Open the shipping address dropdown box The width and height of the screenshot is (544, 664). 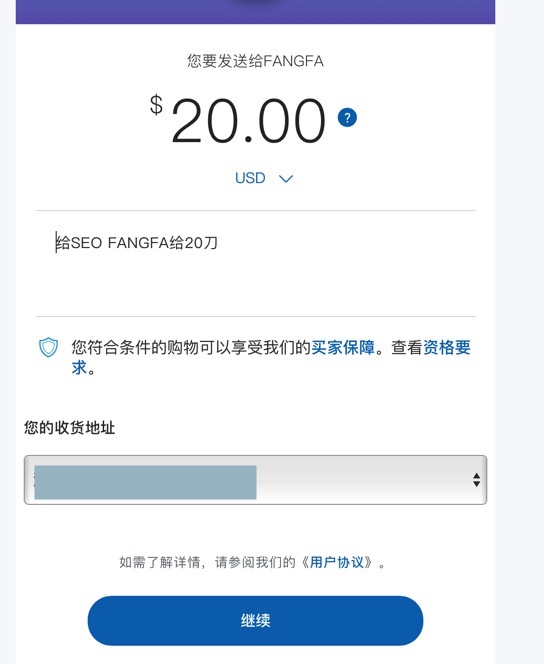click(255, 480)
